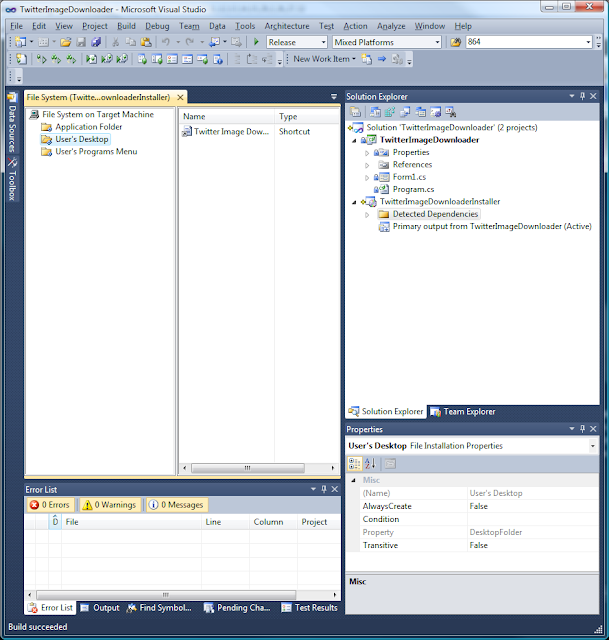Screen dimensions: 609x640
Task: Toggle Categorized view in Properties panel
Action: [354, 464]
